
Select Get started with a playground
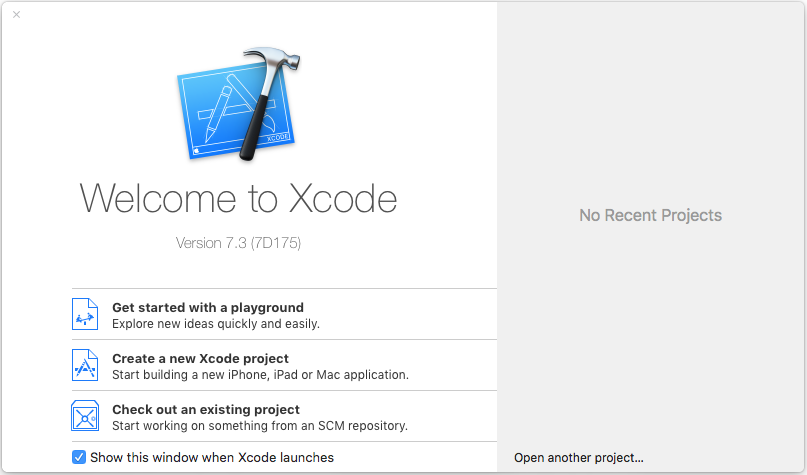click(x=284, y=314)
